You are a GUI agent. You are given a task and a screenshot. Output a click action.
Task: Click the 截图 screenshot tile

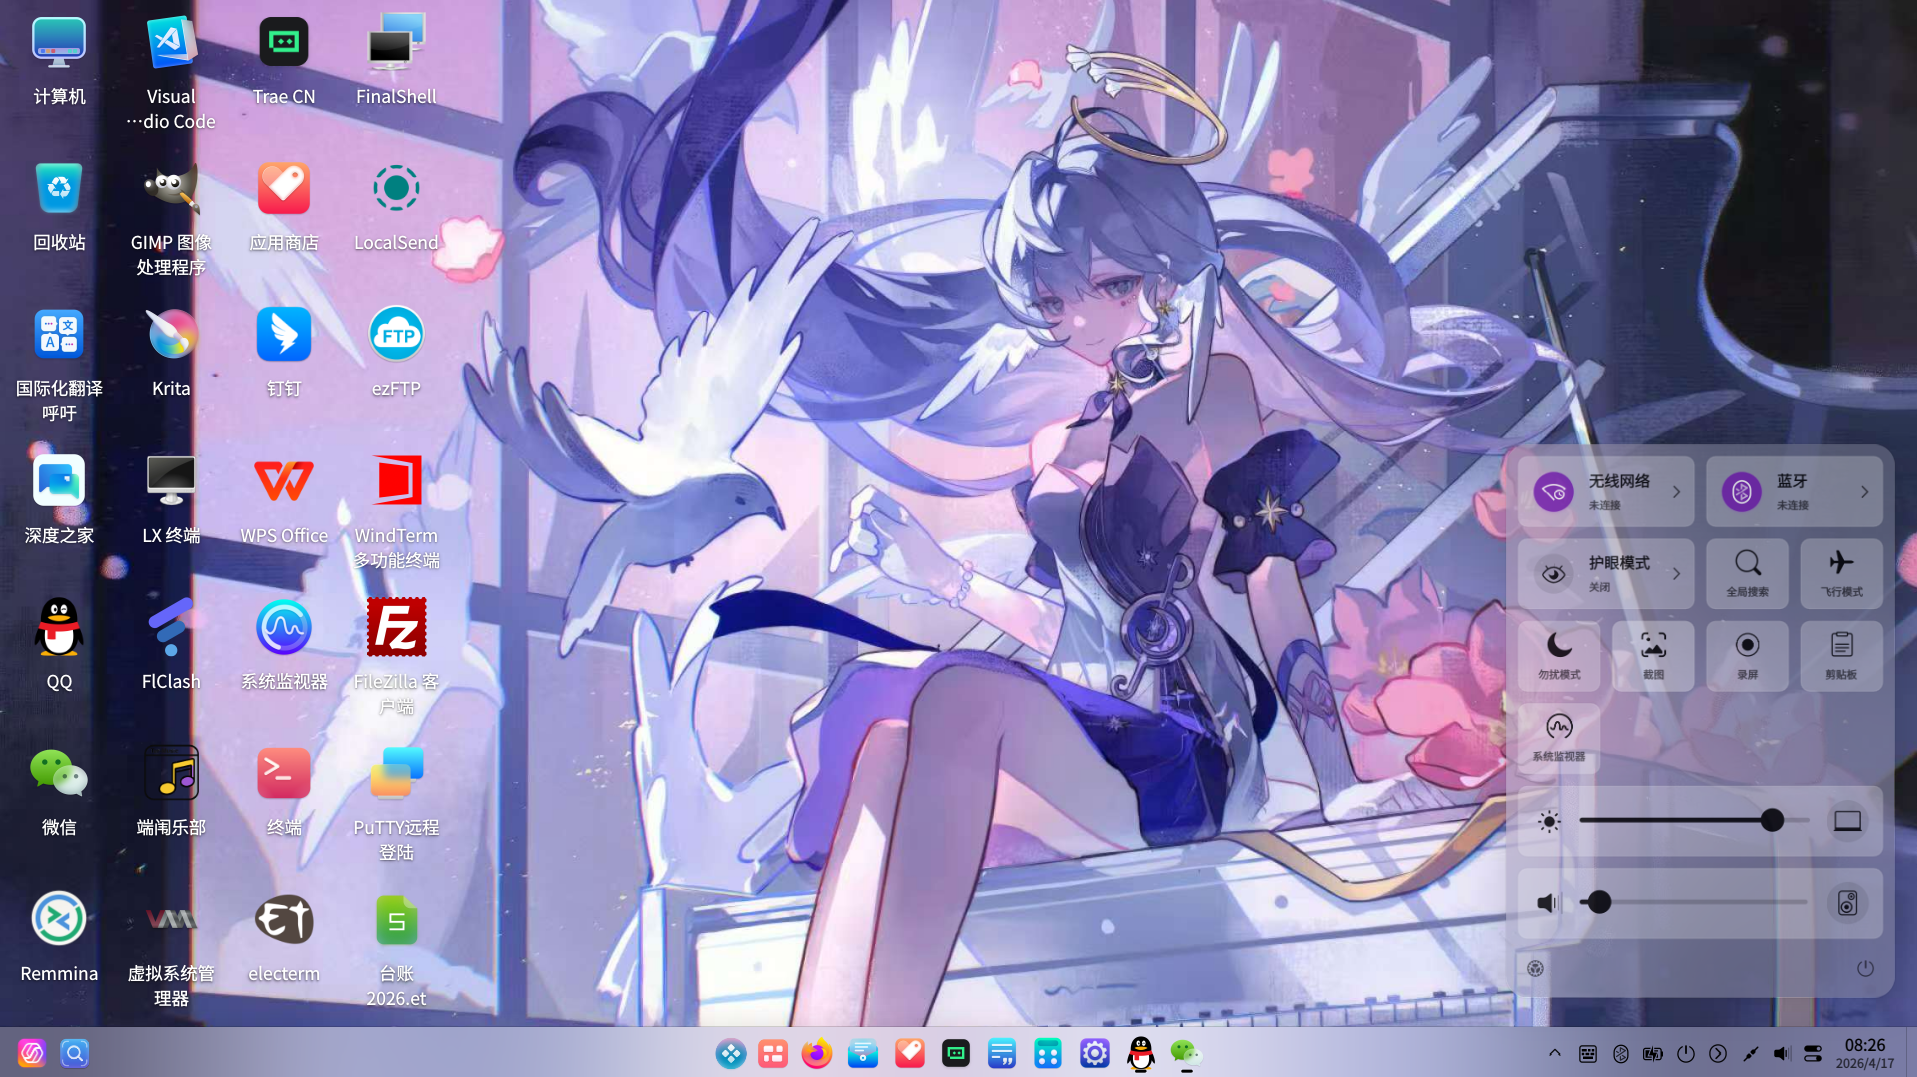pyautogui.click(x=1653, y=656)
